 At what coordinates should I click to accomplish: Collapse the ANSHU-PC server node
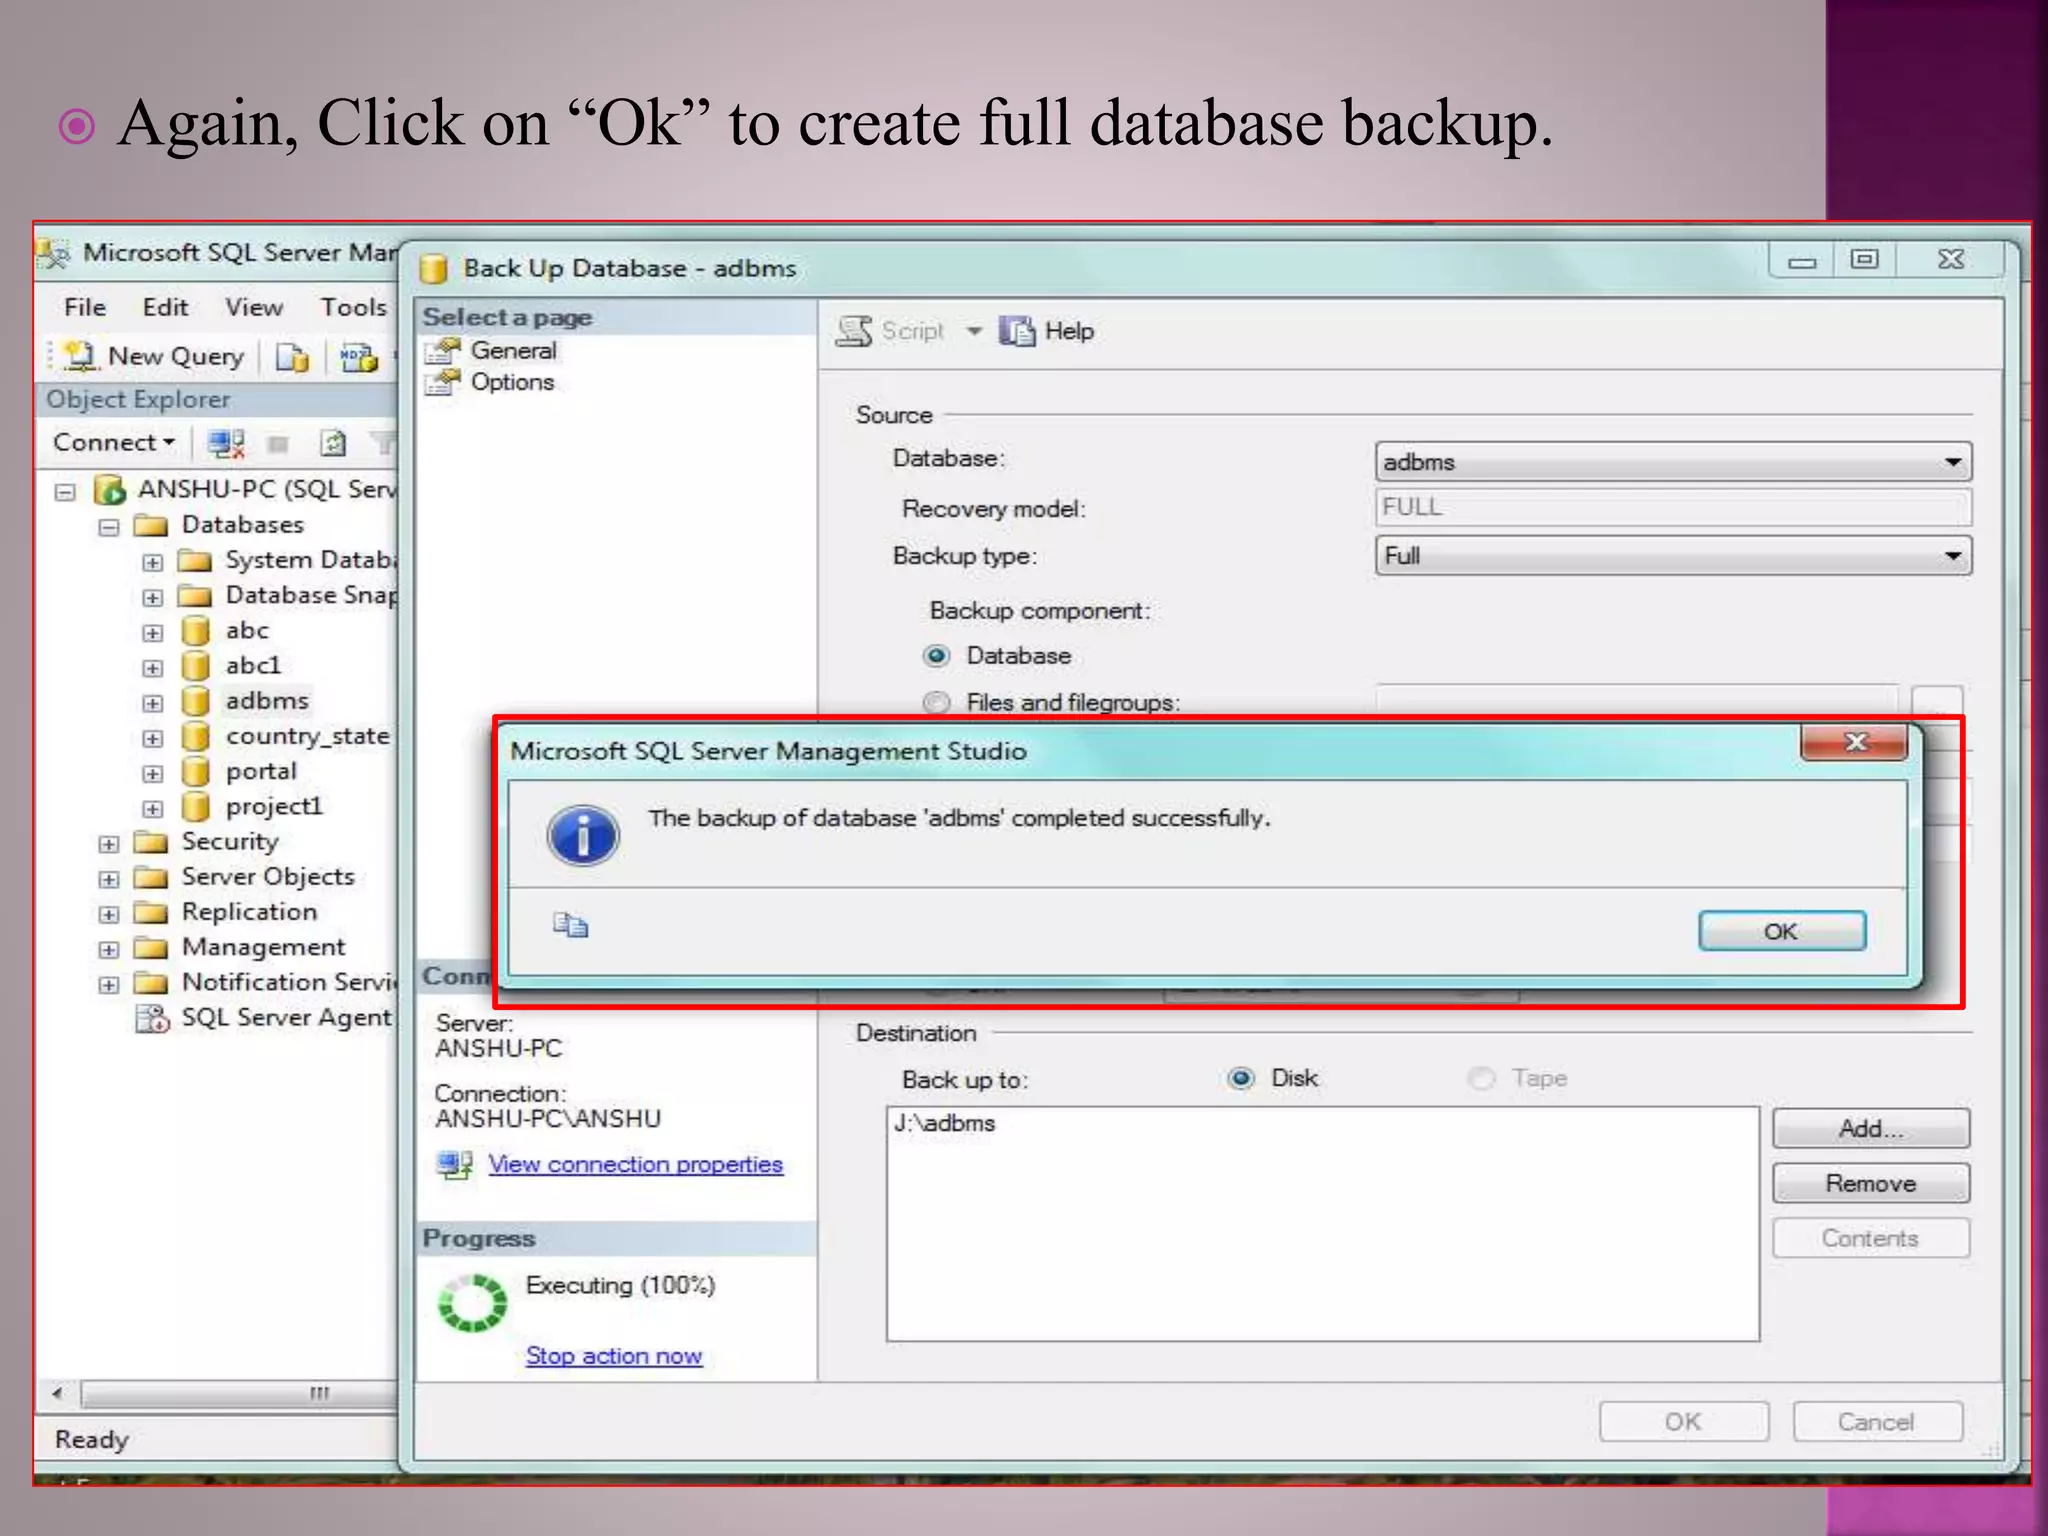click(x=66, y=492)
